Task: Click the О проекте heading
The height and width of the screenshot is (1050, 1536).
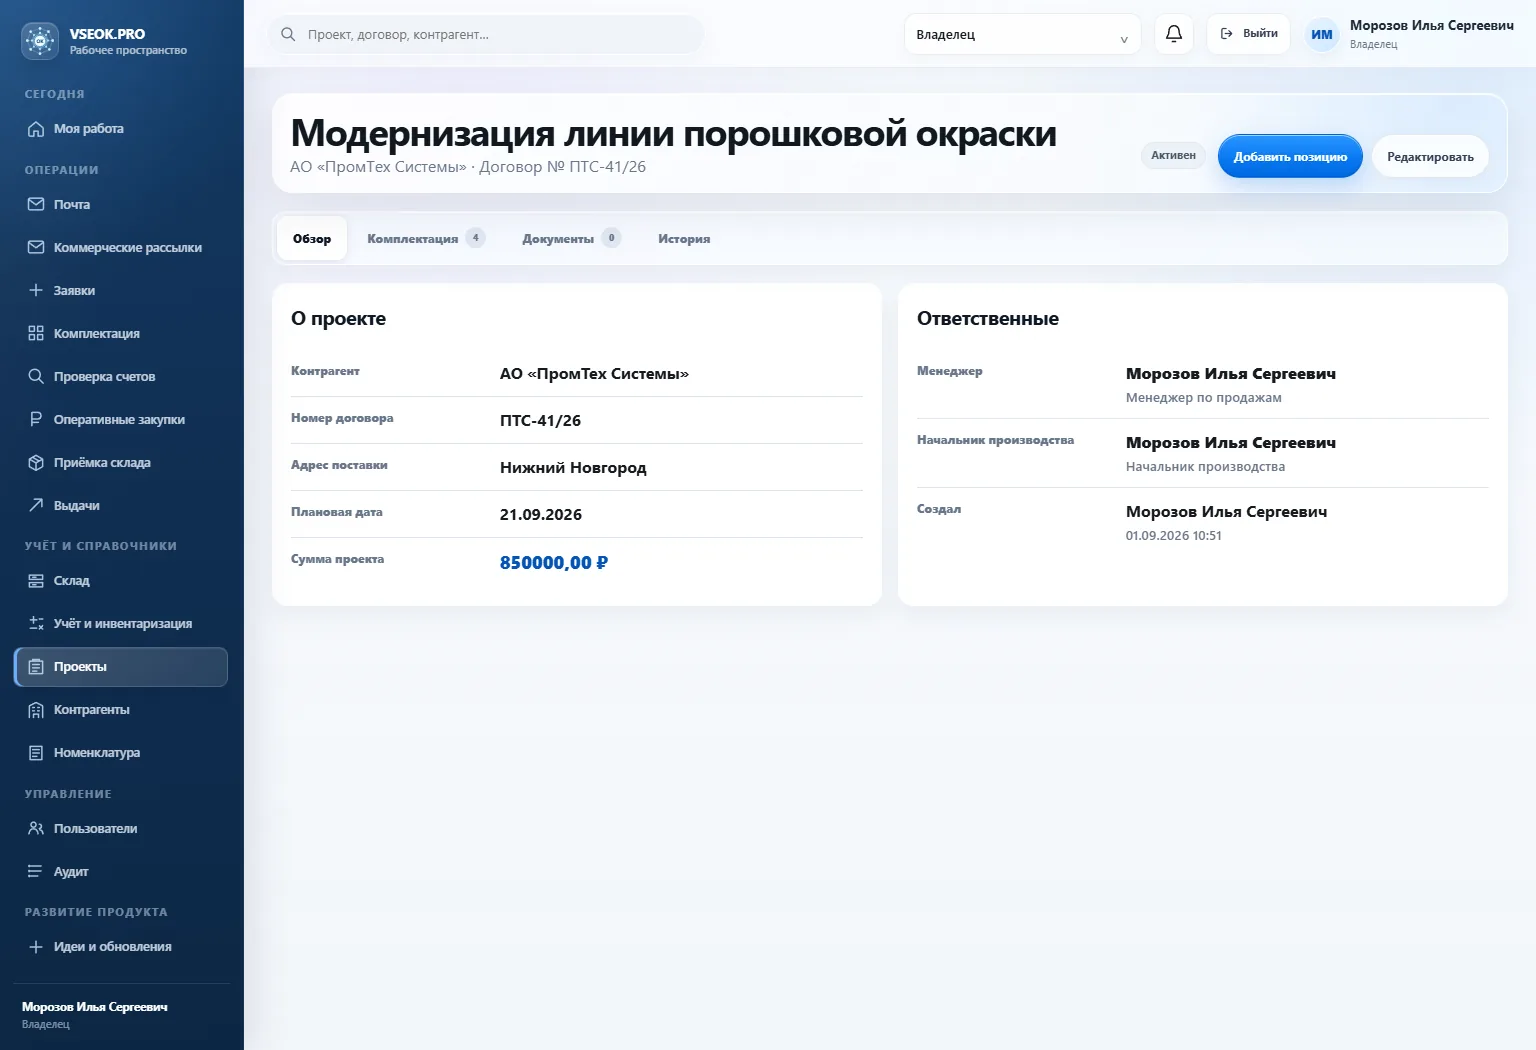Action: pyautogui.click(x=338, y=319)
